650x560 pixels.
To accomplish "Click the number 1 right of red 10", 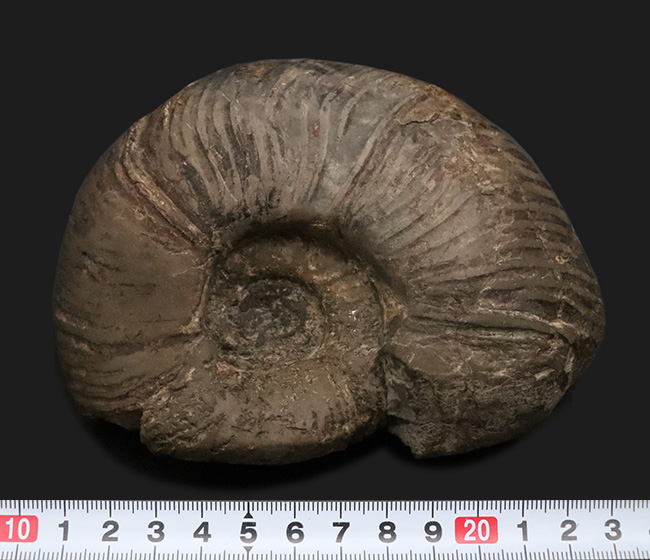I will 64,530.
